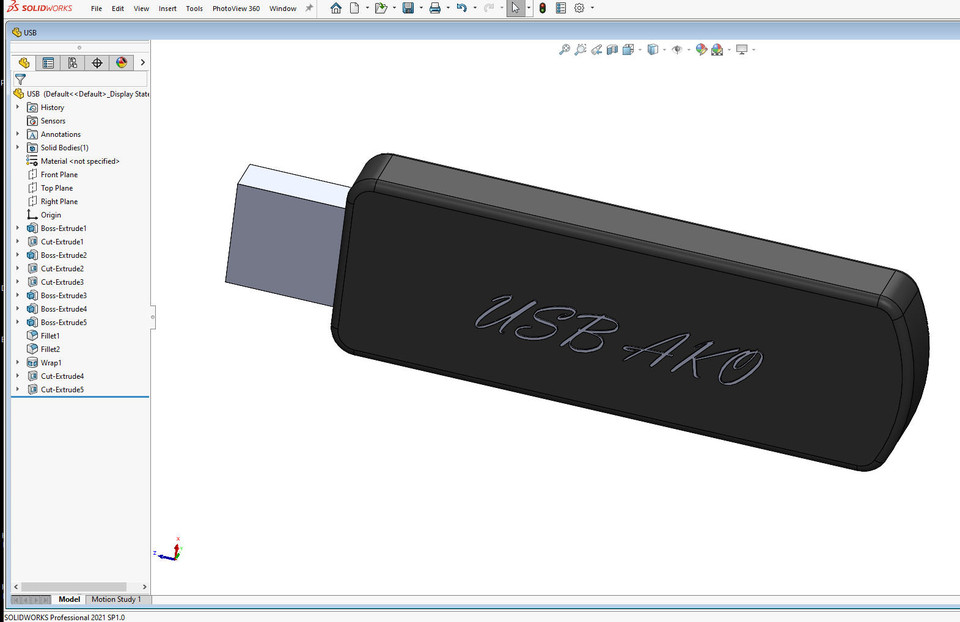Open the Section View tool
The height and width of the screenshot is (622, 960).
coord(612,48)
